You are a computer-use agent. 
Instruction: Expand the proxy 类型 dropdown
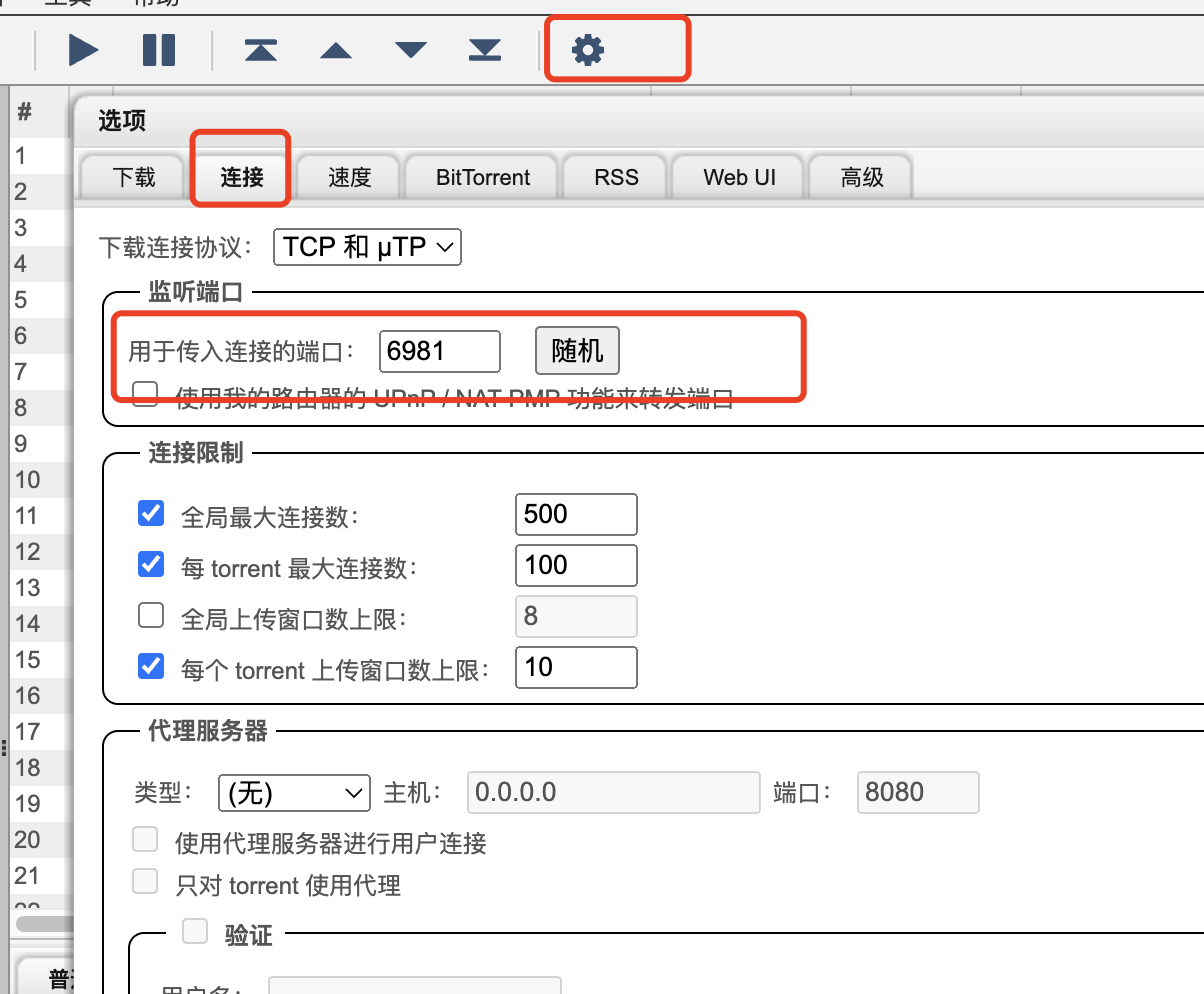click(x=294, y=793)
